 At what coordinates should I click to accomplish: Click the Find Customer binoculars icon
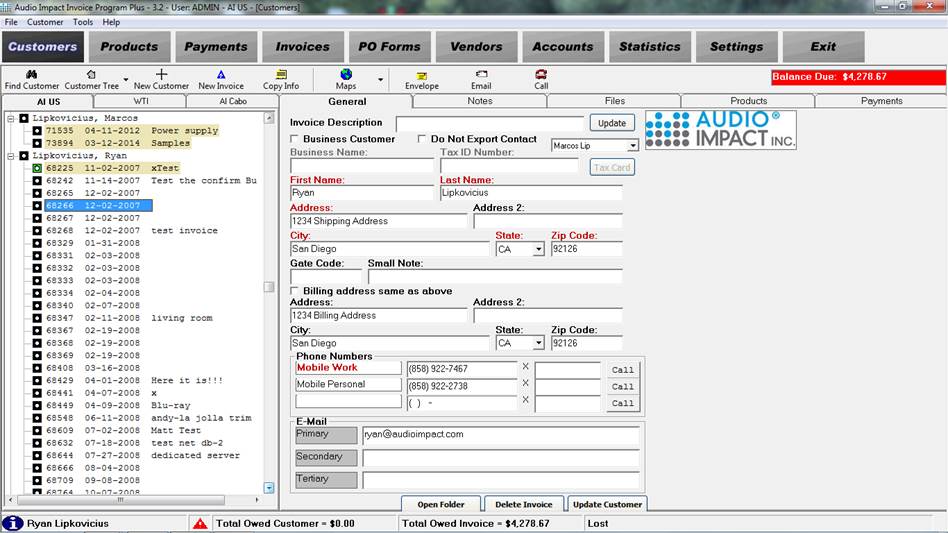tap(31, 75)
